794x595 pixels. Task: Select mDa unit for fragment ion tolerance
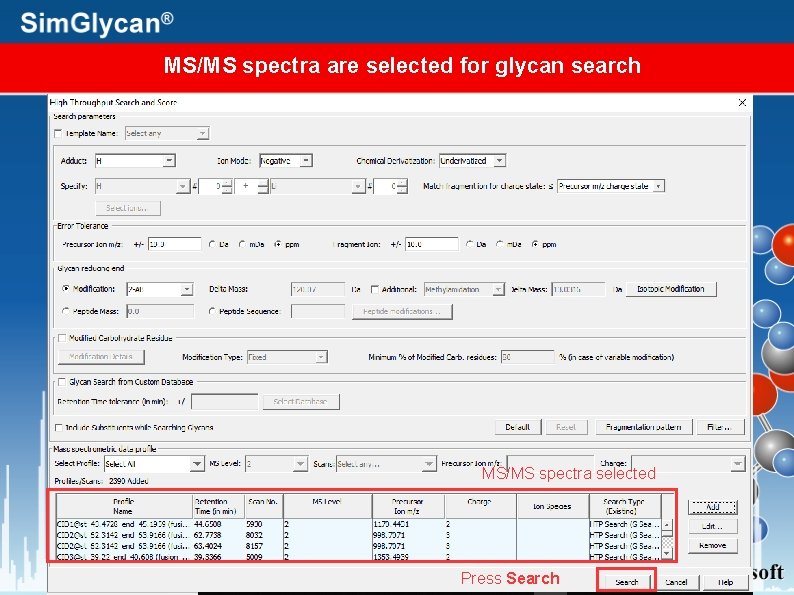500,244
